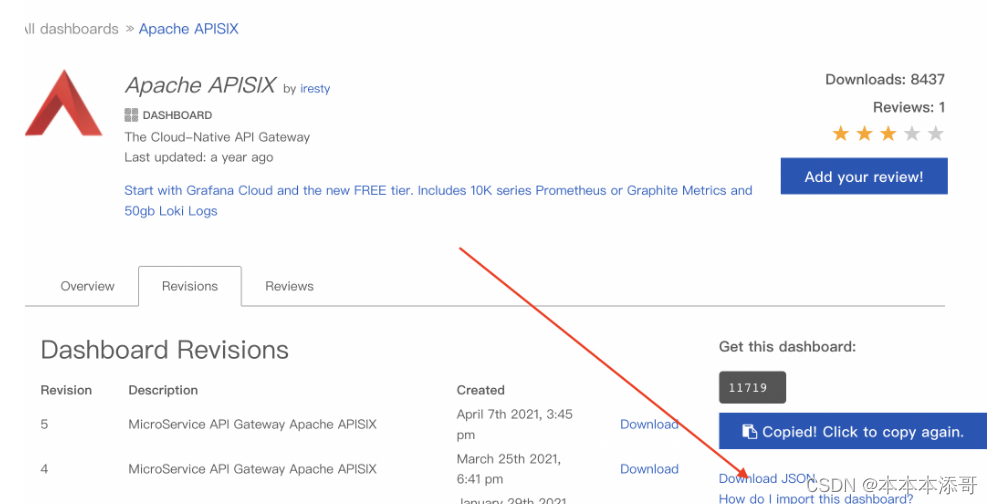Image resolution: width=993 pixels, height=504 pixels.
Task: Click revision 4 MicroService API Gateway description
Action: 253,469
